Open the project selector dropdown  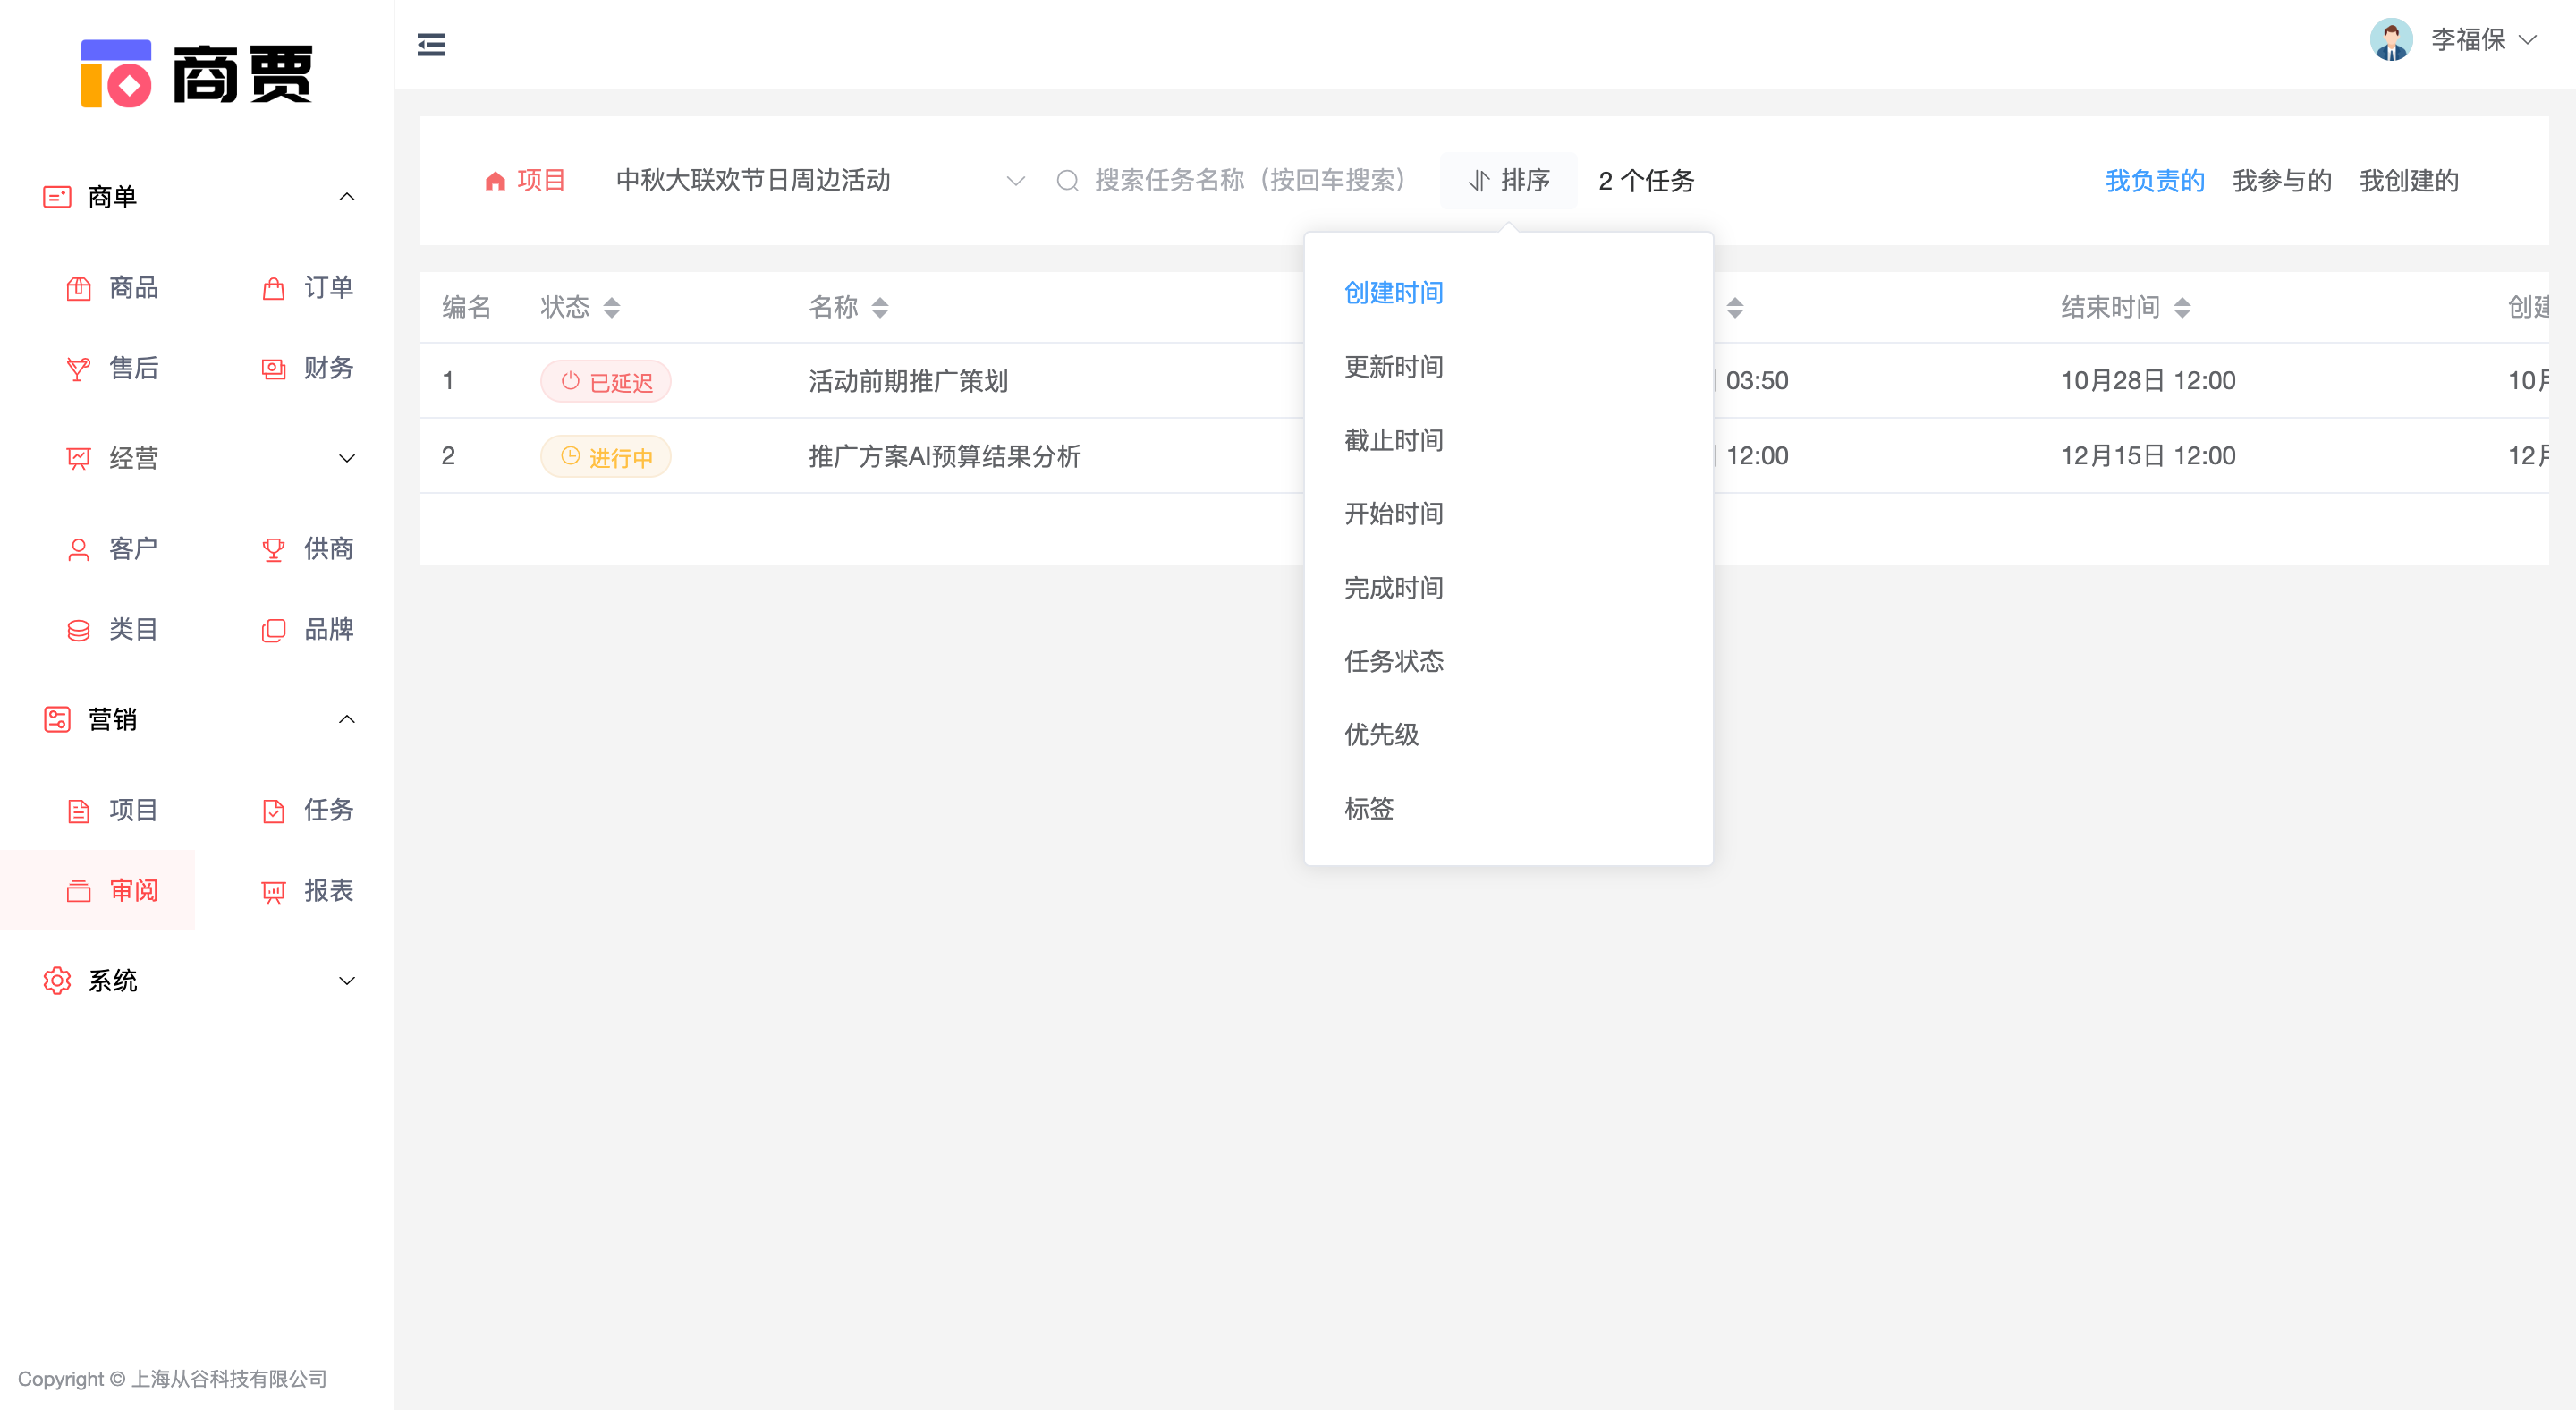coord(1016,181)
